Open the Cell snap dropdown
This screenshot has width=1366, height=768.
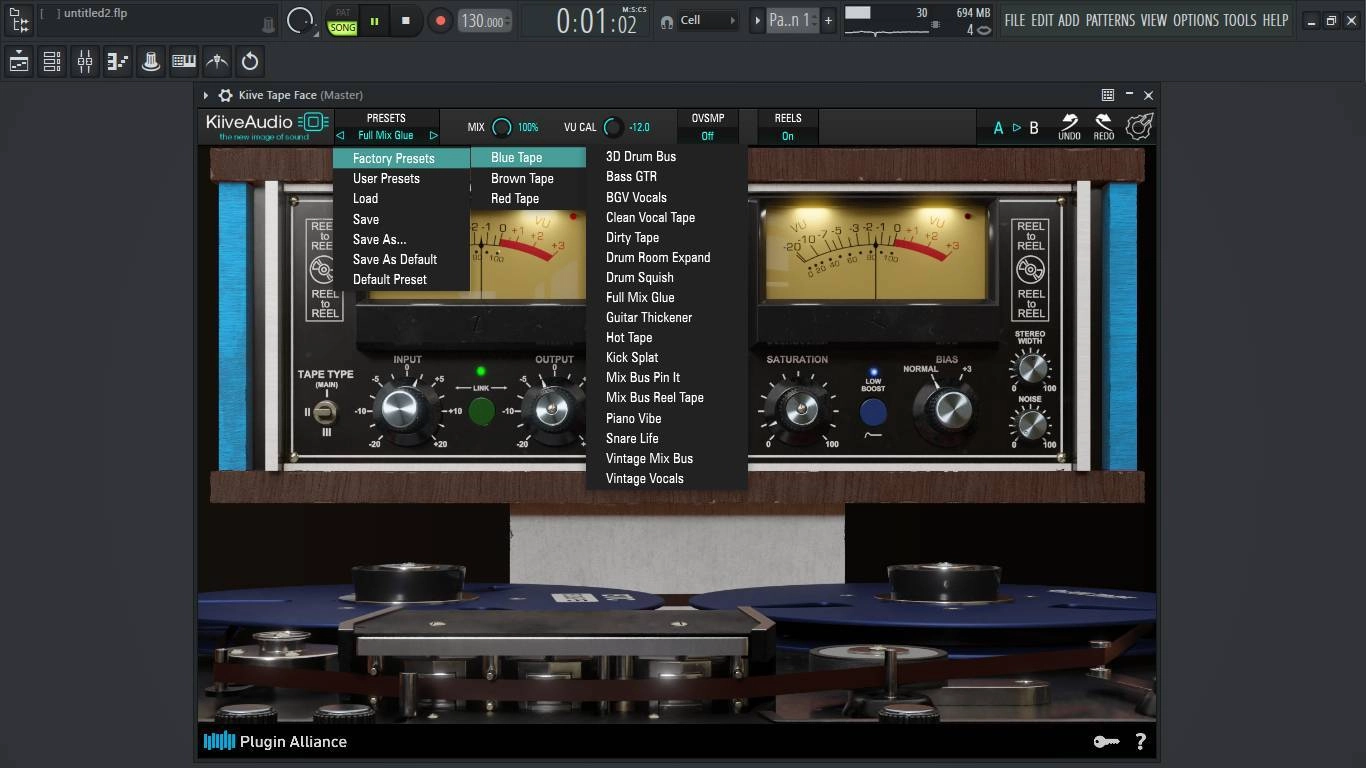(708, 20)
